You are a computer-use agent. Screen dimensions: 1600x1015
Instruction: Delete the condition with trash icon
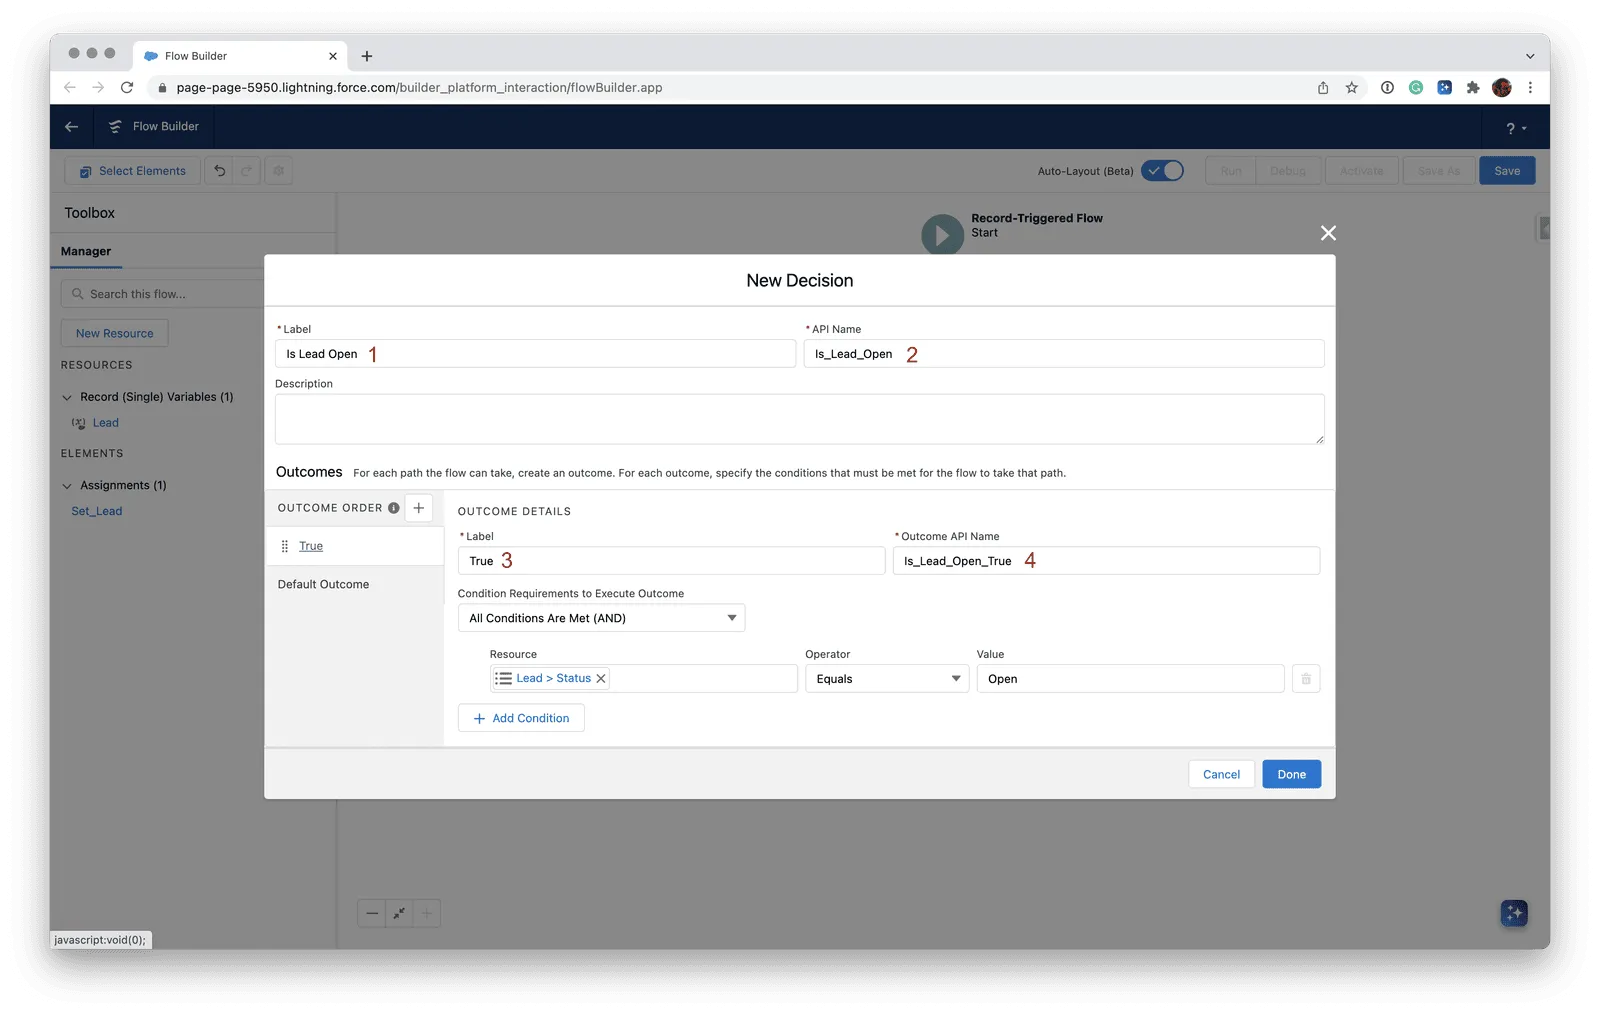[1306, 679]
